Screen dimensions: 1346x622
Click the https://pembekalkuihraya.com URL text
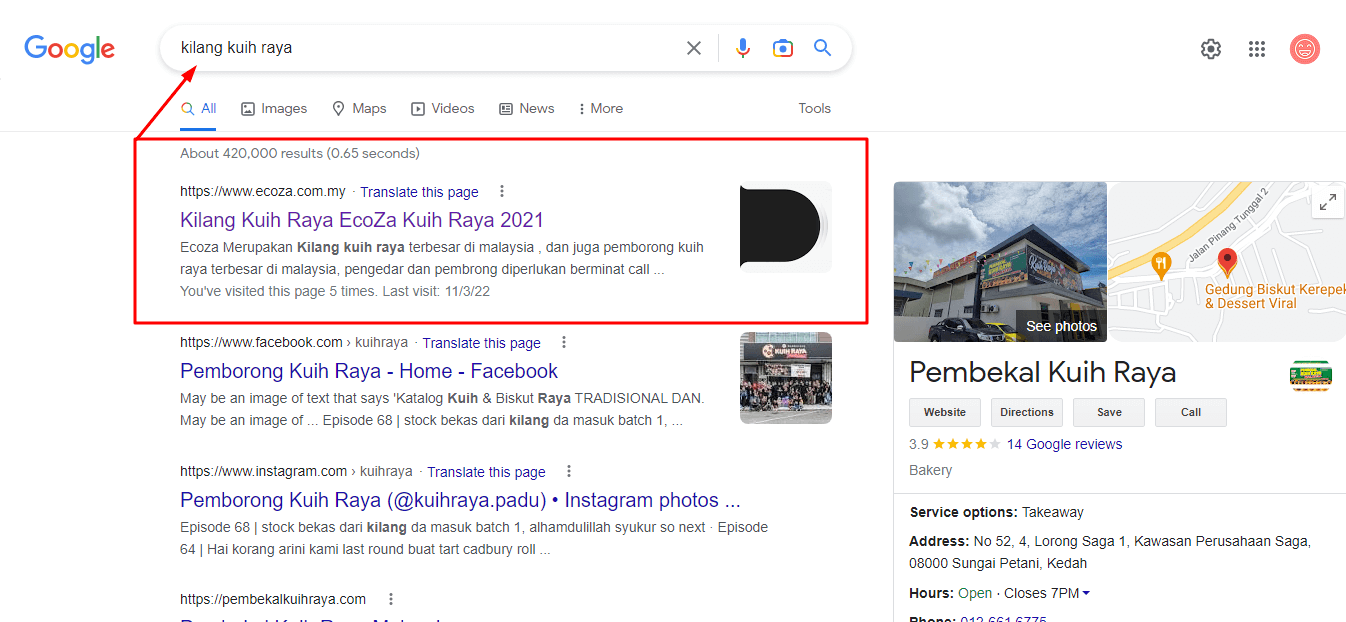(273, 599)
